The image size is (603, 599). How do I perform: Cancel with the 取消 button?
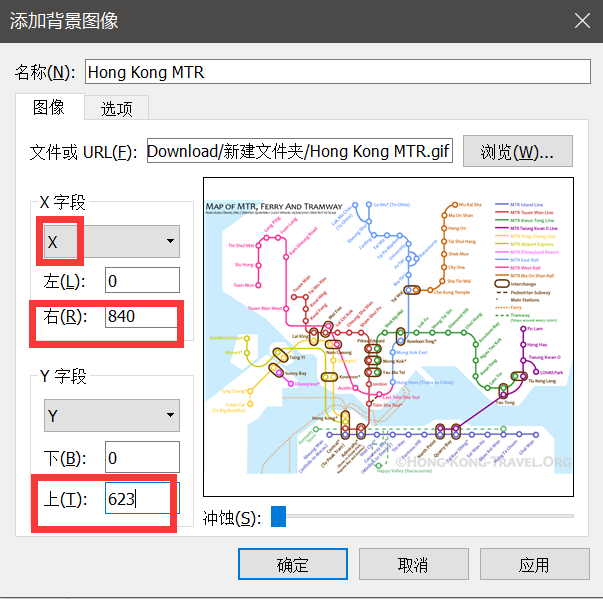(x=414, y=564)
